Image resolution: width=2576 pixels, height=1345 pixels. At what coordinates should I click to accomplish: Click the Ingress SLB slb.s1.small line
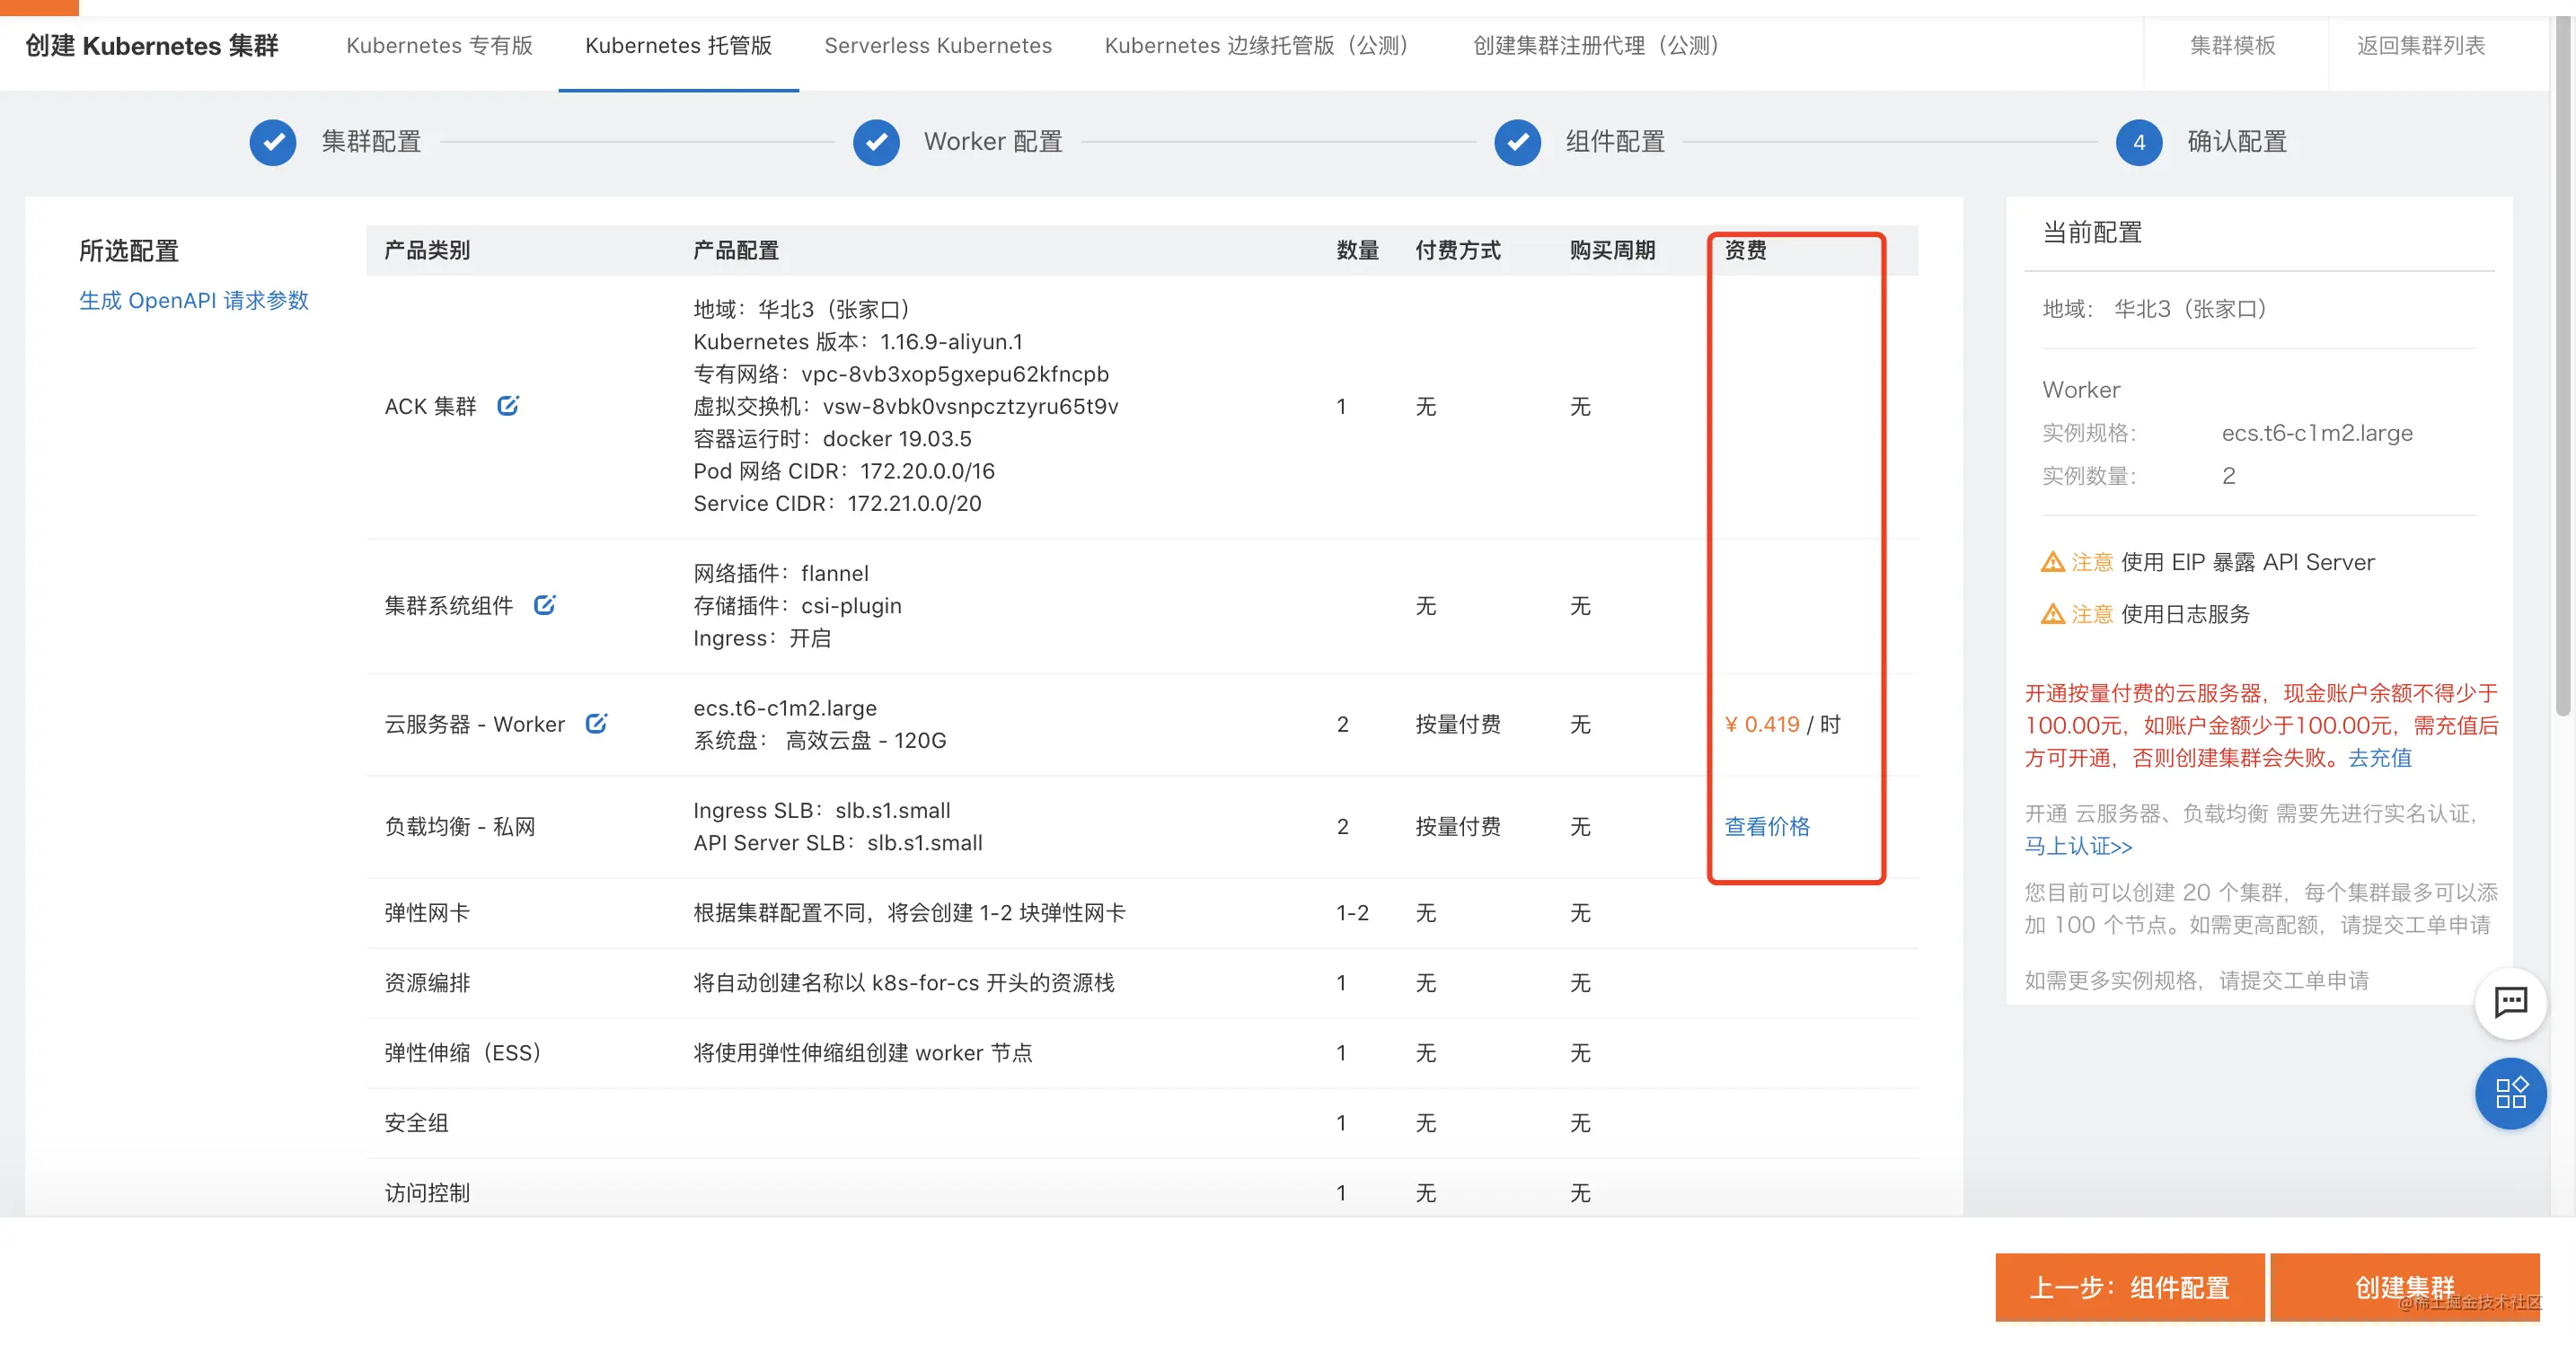[822, 811]
